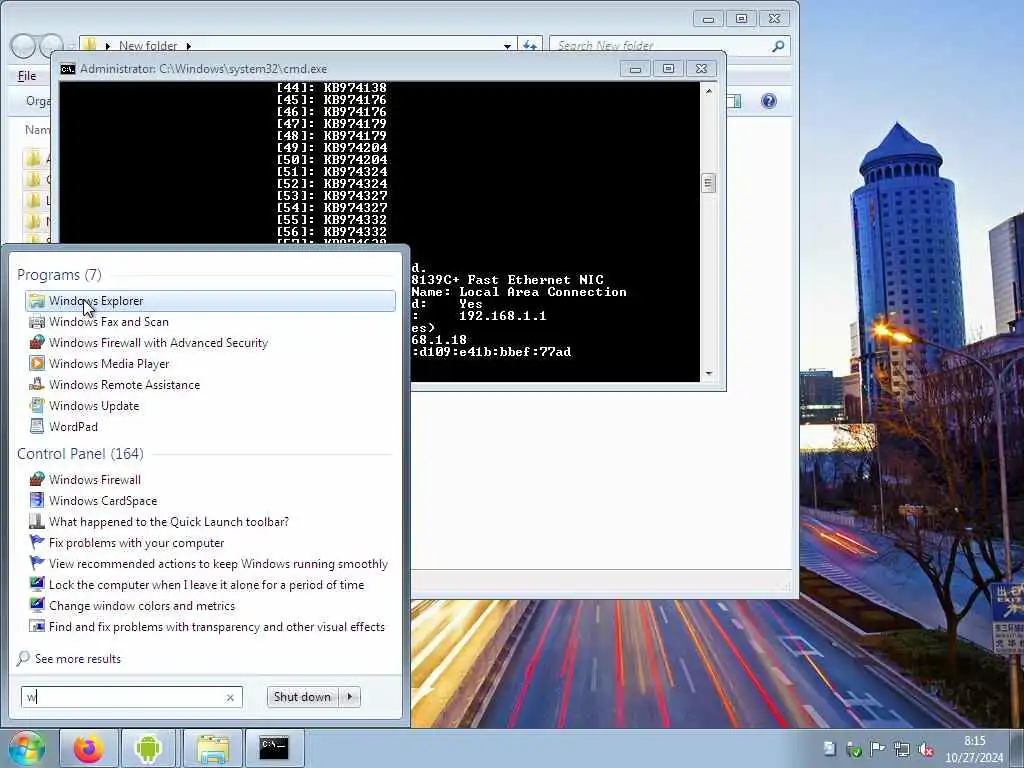Click the Shut down button

point(302,697)
